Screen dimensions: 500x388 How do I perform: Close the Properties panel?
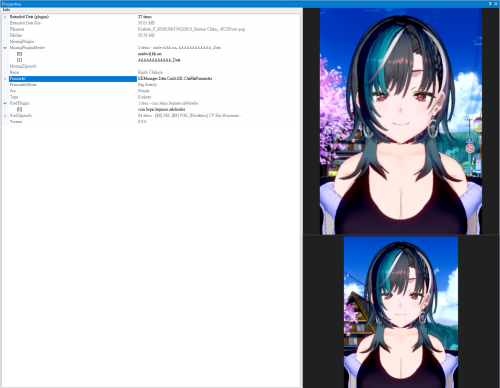pos(496,4)
